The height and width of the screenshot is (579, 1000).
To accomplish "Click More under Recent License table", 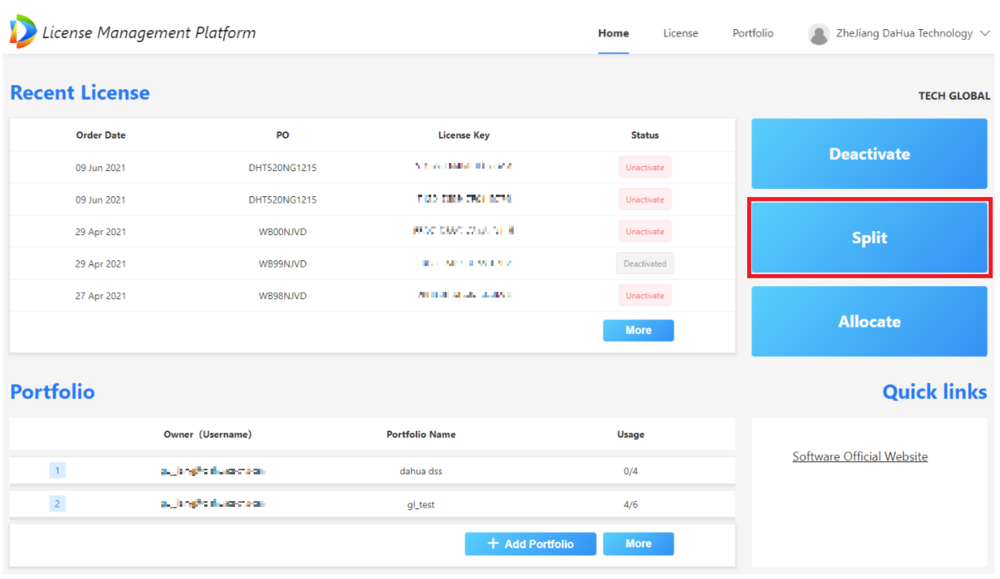I will (638, 330).
